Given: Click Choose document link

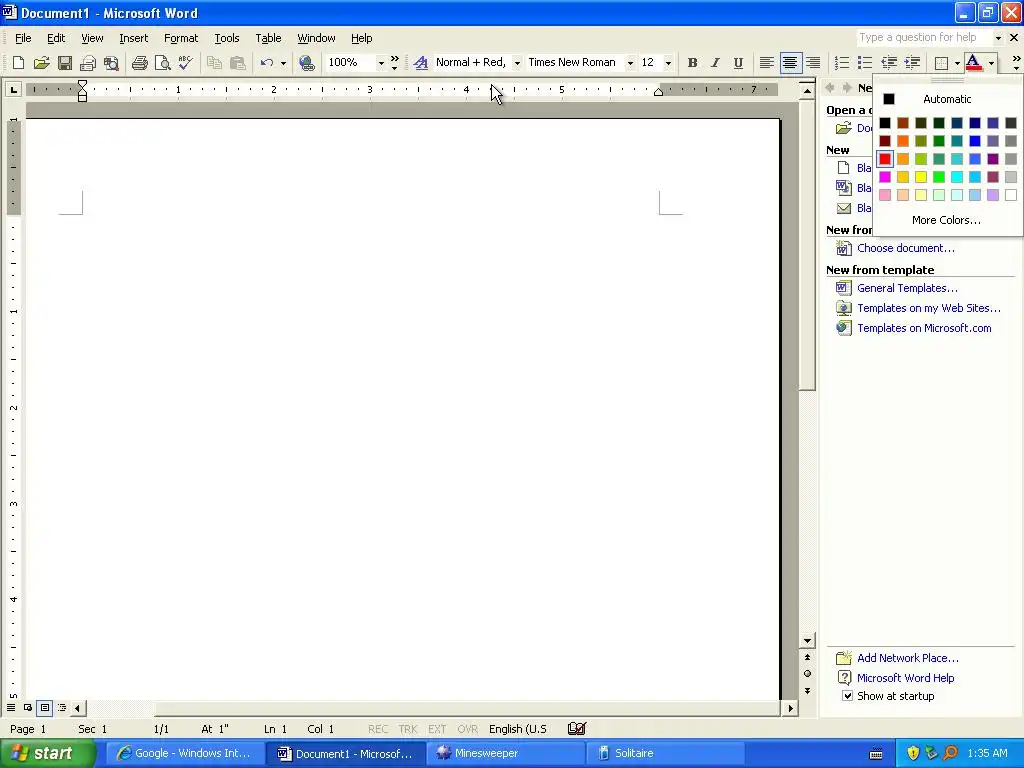Looking at the screenshot, I should 906,248.
